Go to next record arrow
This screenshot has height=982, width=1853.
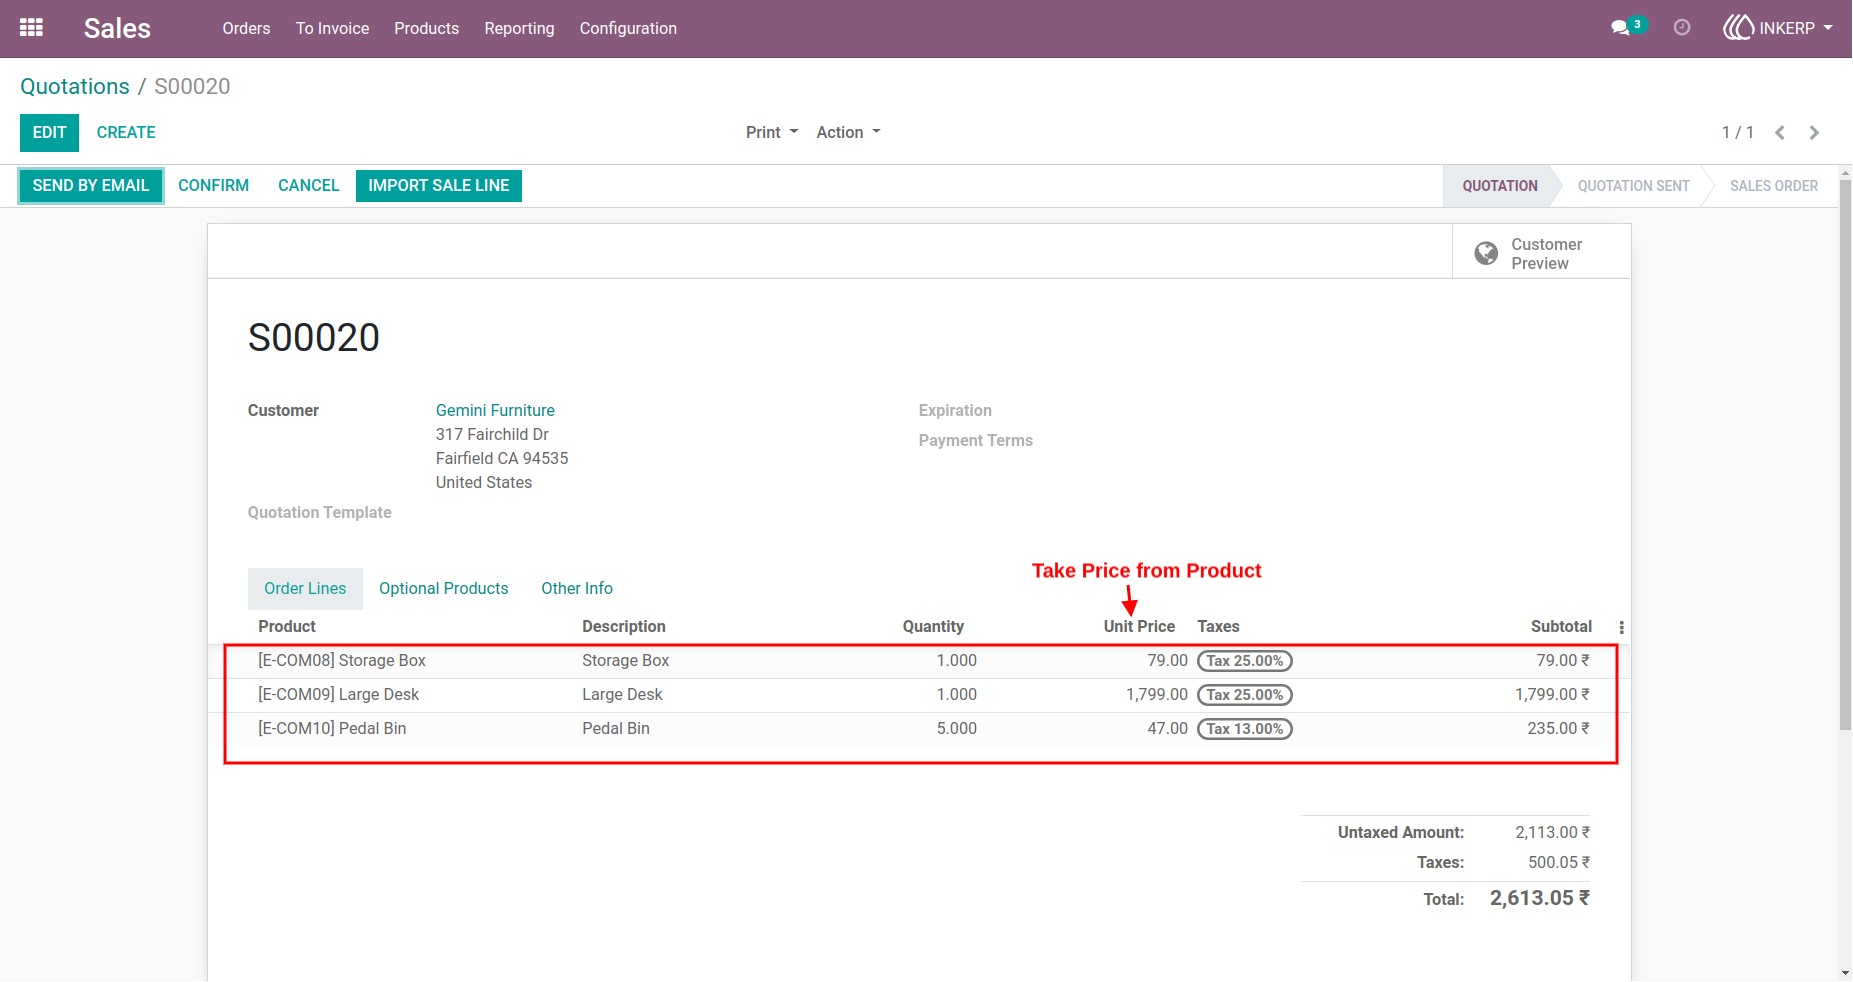pos(1814,132)
